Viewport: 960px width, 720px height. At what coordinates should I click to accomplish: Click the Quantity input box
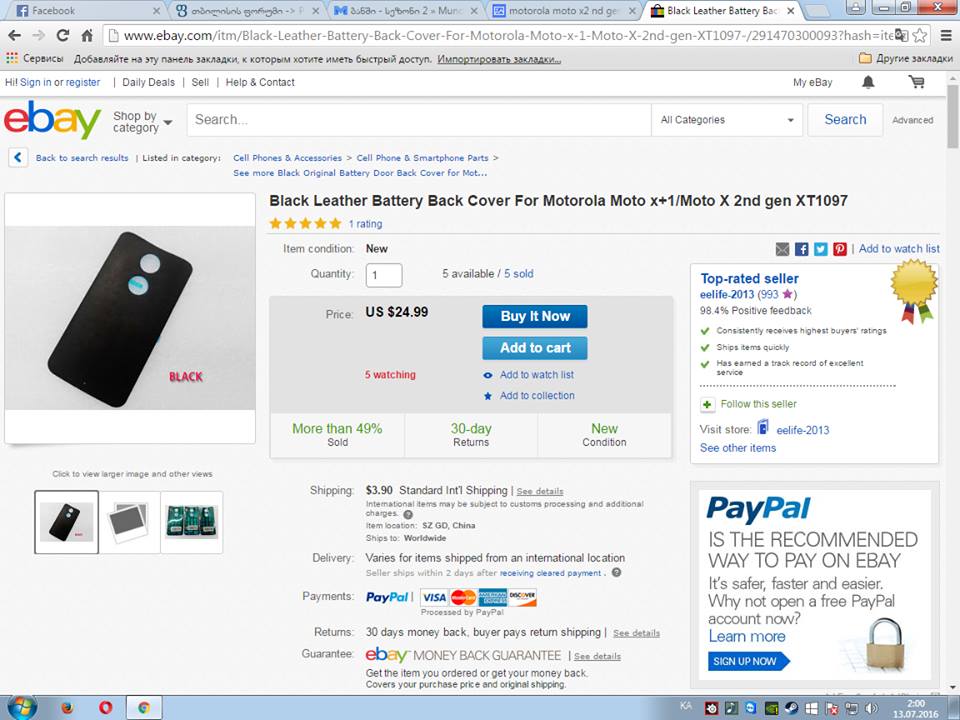tap(384, 276)
